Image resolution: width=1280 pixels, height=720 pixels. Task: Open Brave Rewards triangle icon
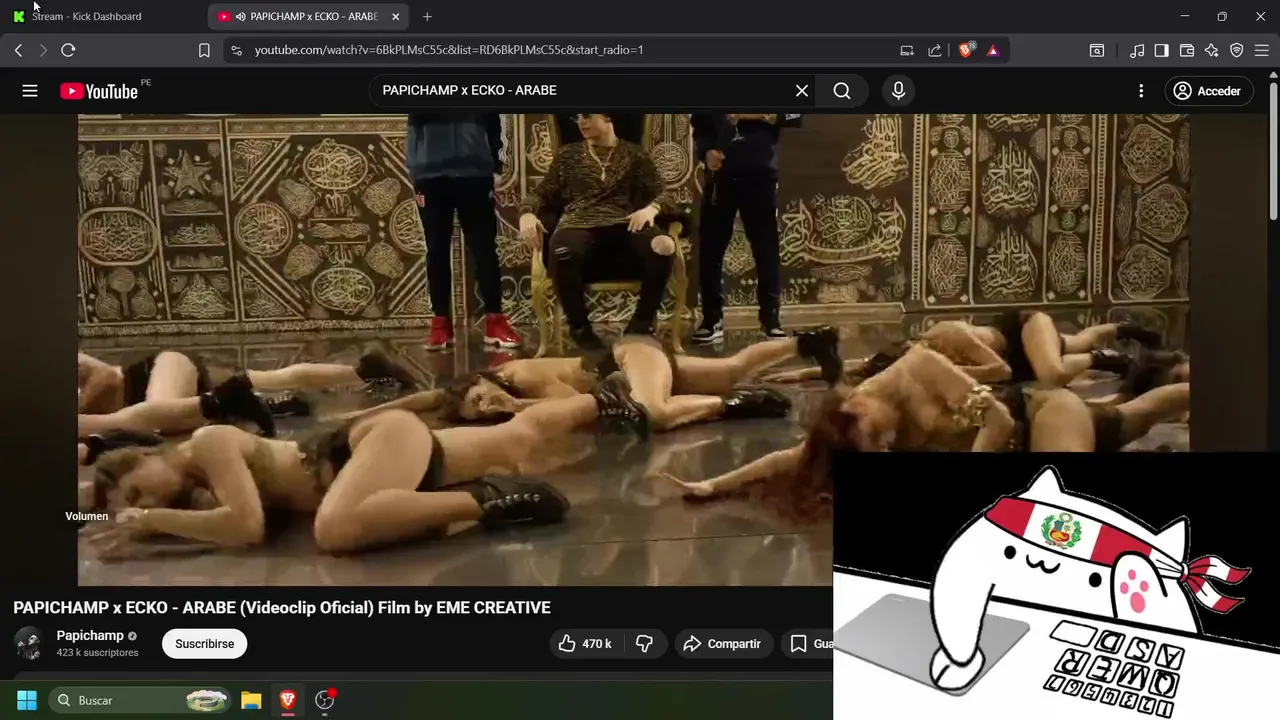point(993,50)
